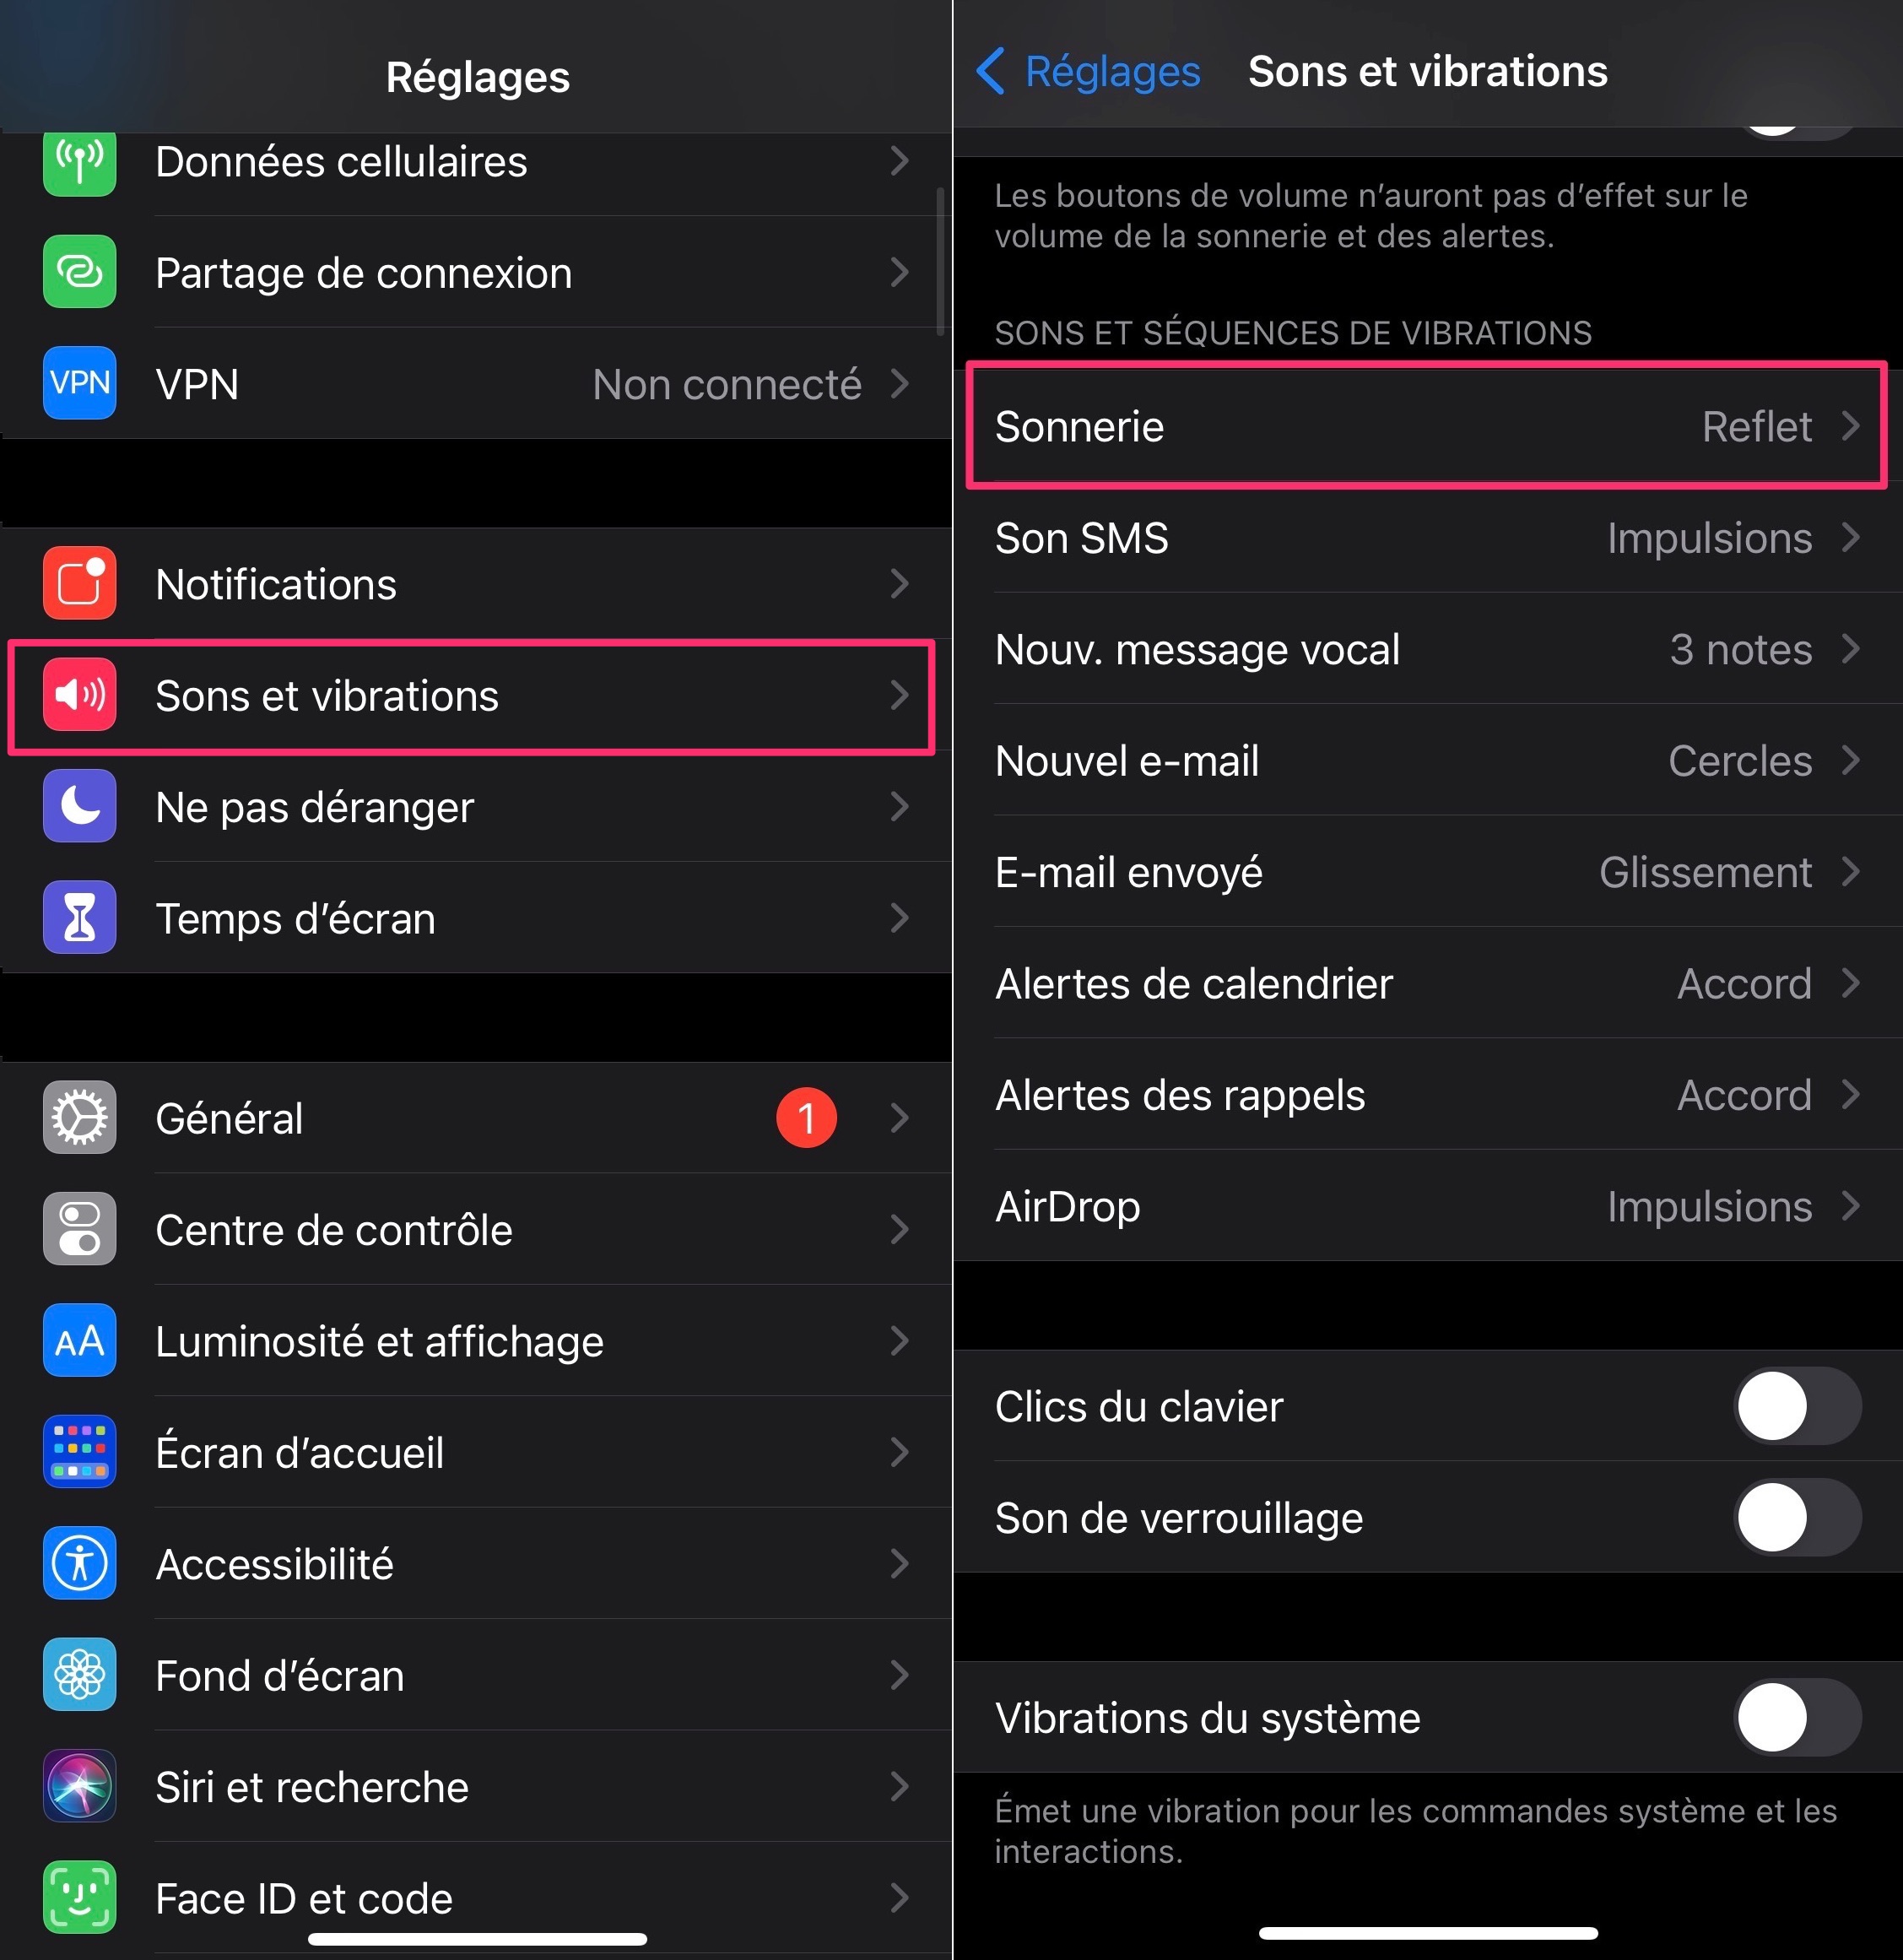Tap the red Notifications icon
The image size is (1903, 1960).
click(79, 584)
